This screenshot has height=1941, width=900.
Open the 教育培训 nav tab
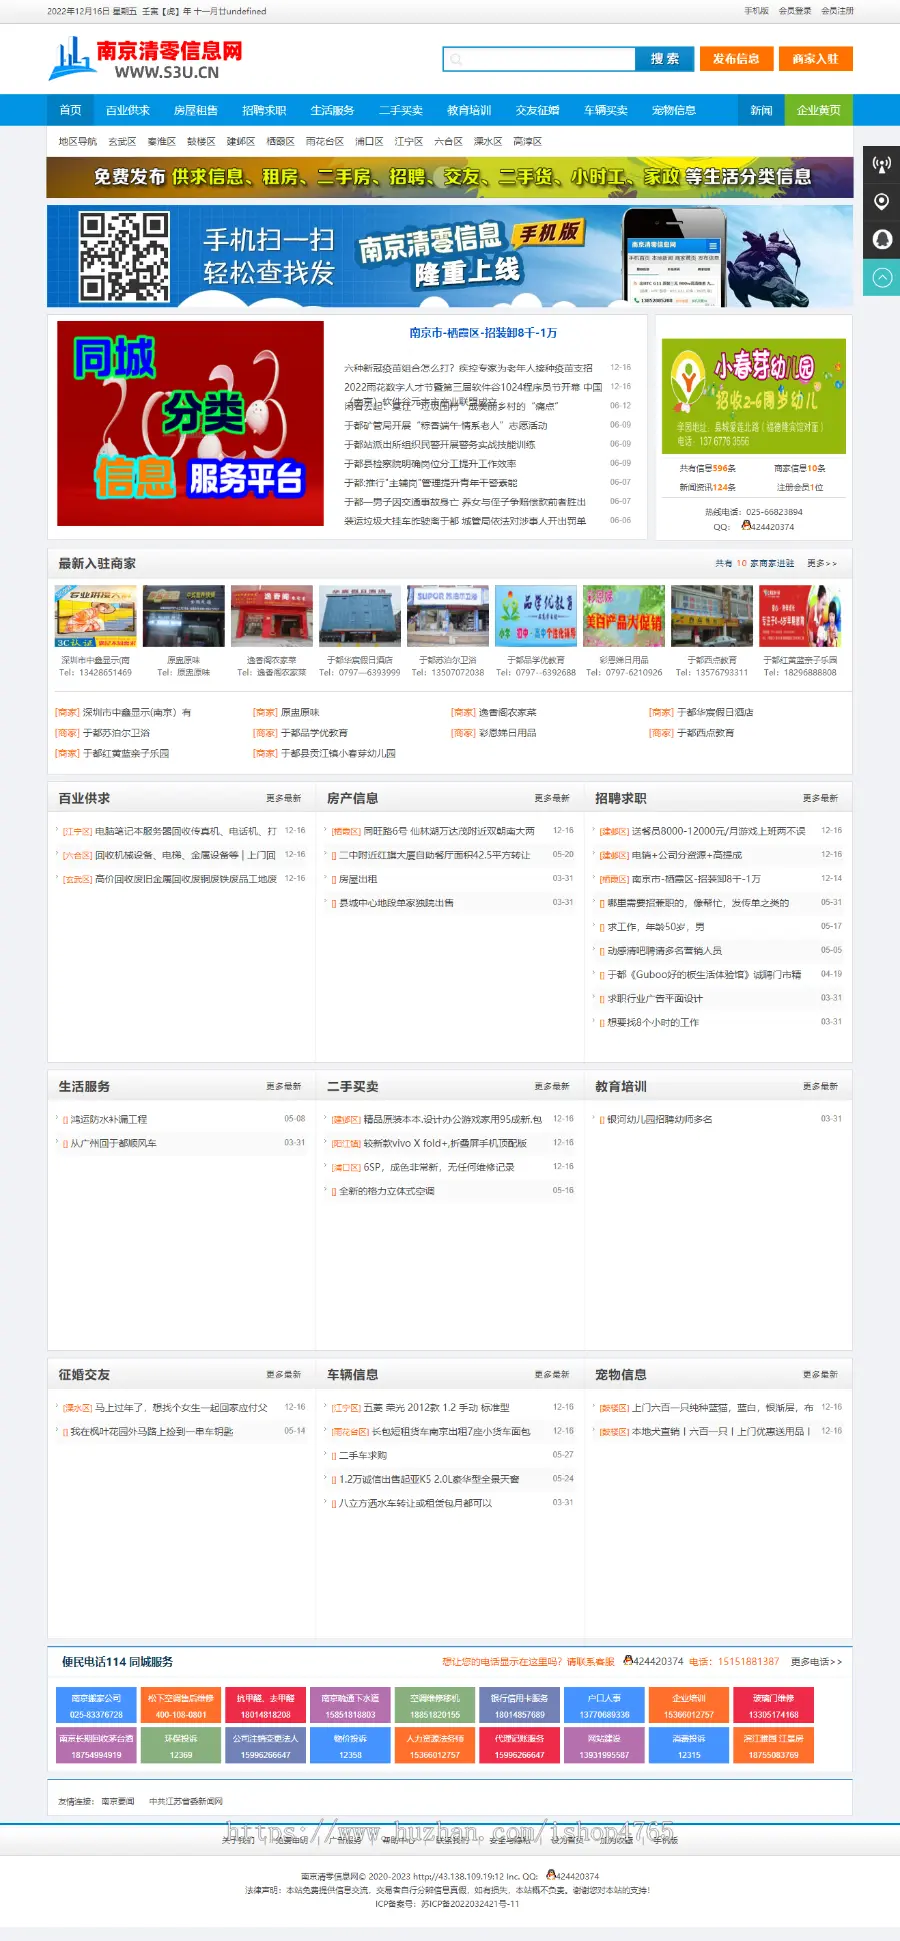coord(469,110)
